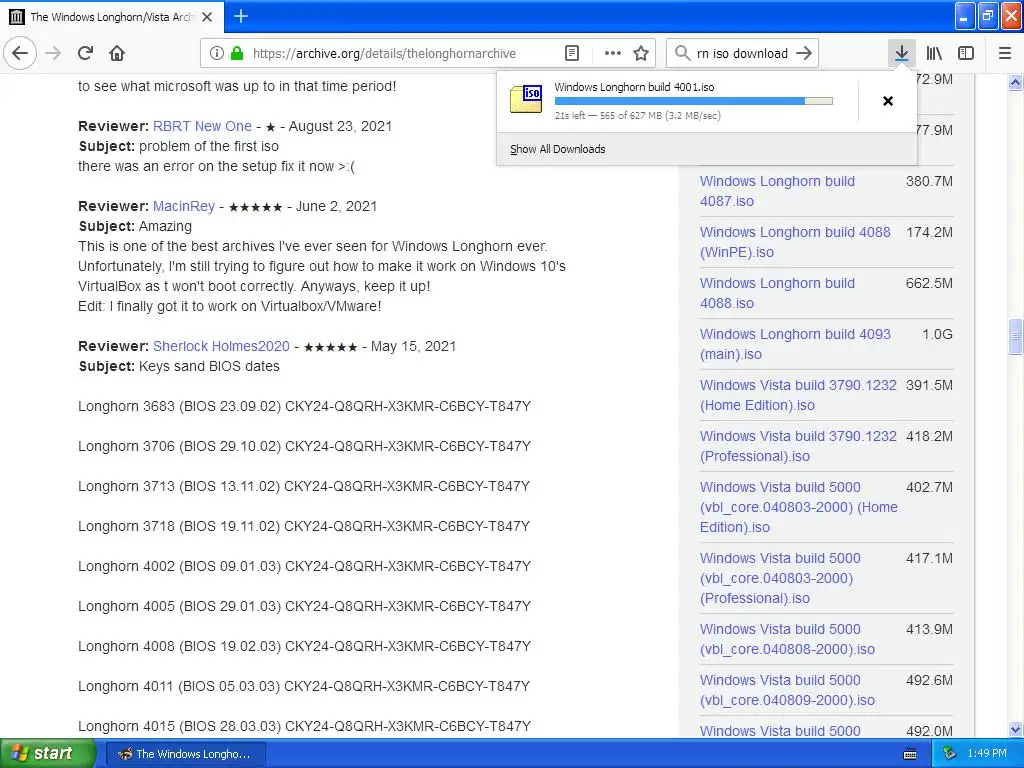Click the Longhorn 4015 key line
This screenshot has width=1024, height=768.
point(304,726)
